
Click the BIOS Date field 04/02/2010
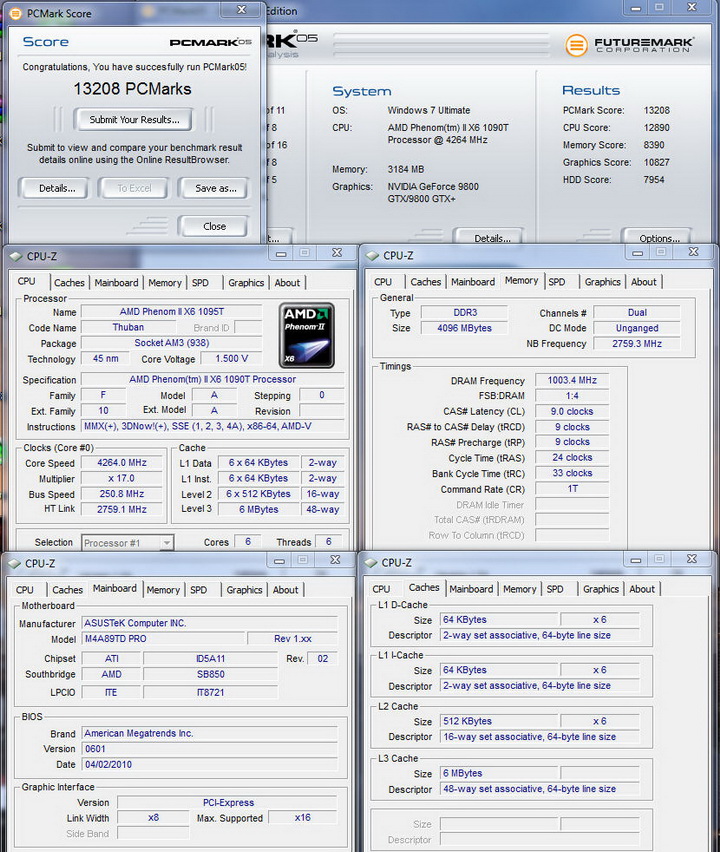pyautogui.click(x=210, y=765)
